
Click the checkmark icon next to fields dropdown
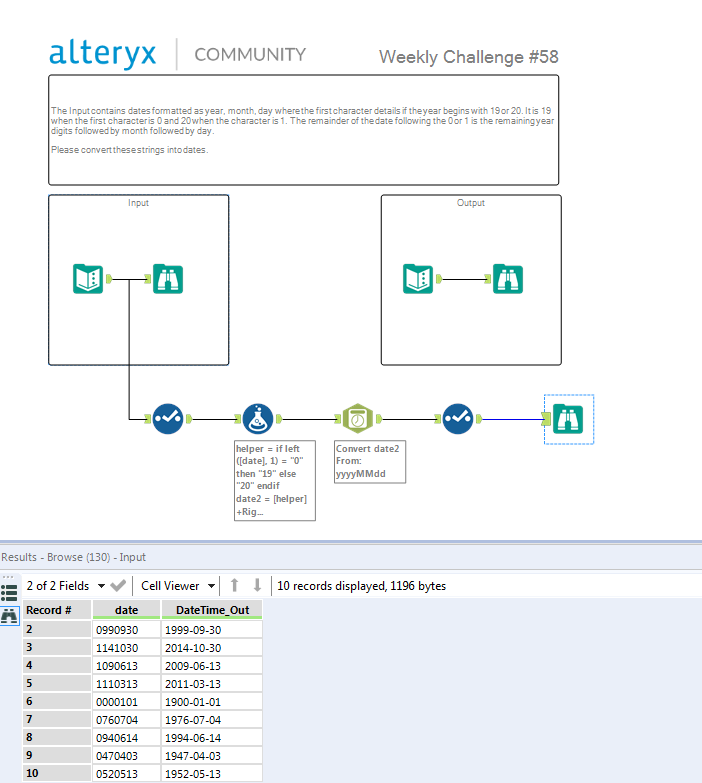coord(118,585)
